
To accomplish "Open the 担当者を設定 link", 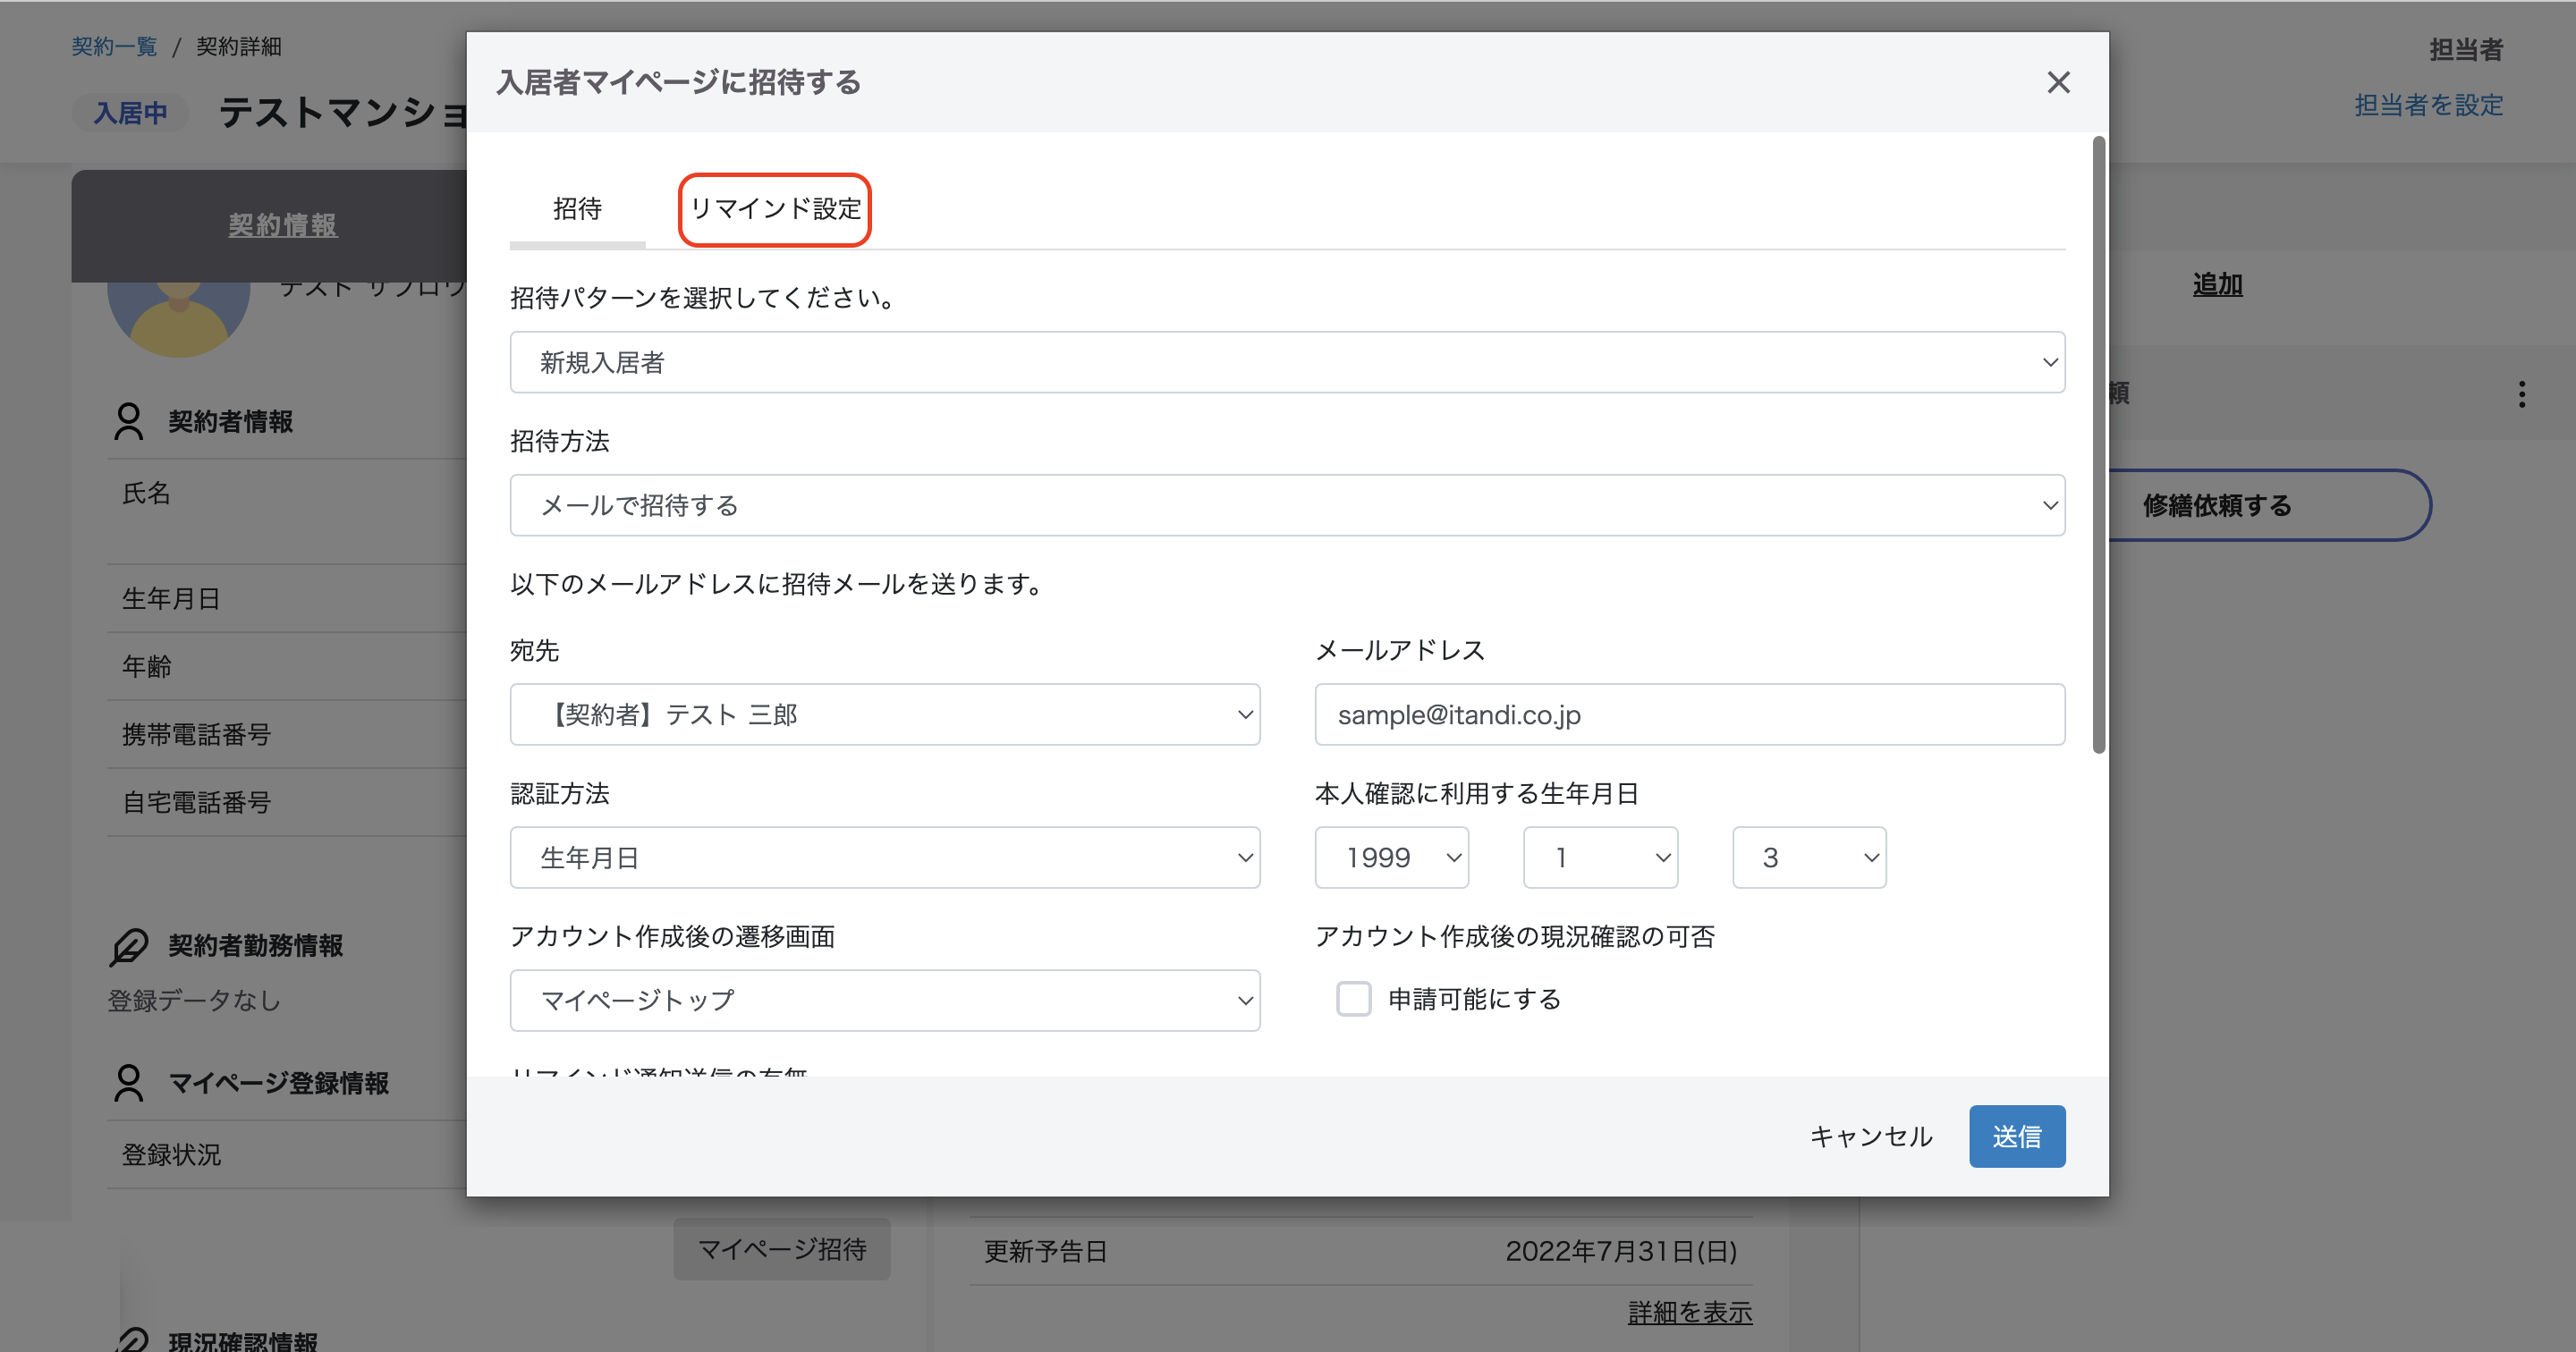I will point(2428,105).
